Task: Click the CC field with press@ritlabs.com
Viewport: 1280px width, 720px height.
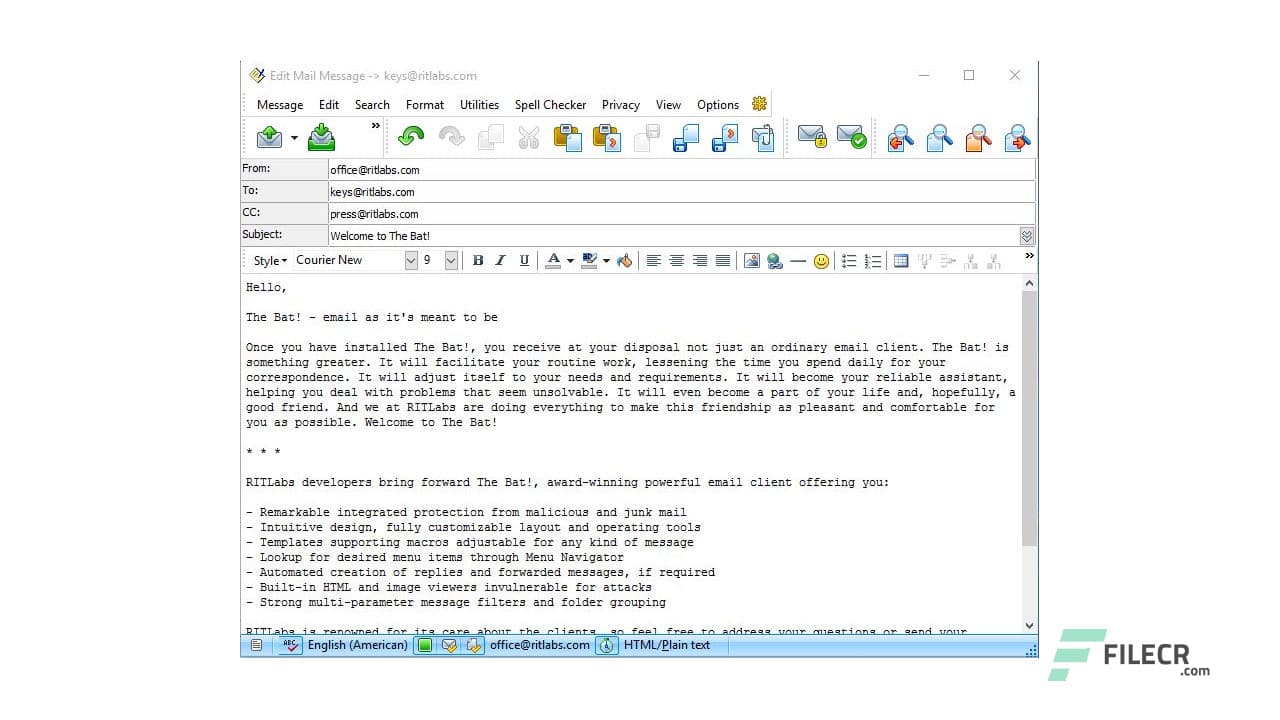Action: tap(681, 214)
